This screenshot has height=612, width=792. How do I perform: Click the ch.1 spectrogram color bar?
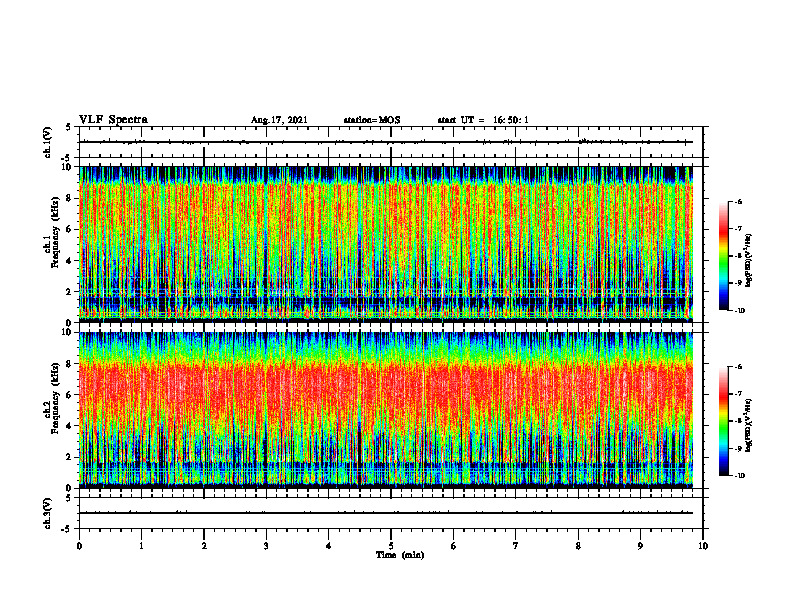[723, 256]
